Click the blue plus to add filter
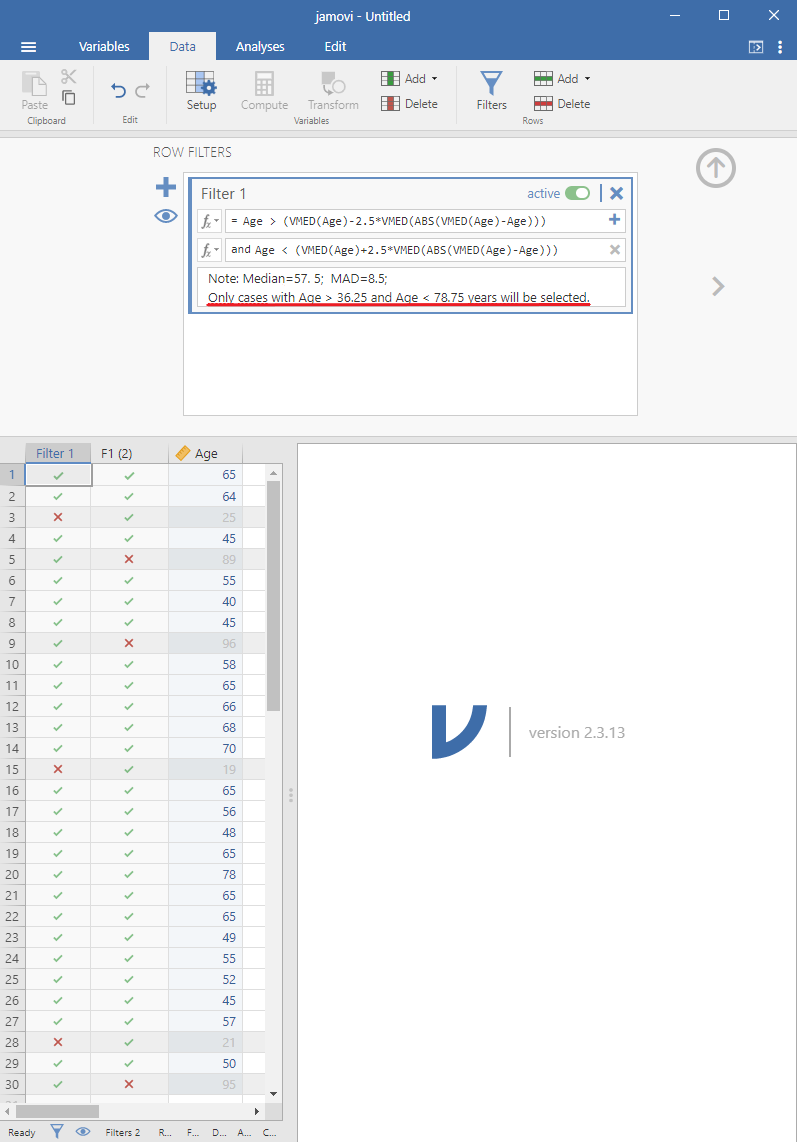The width and height of the screenshot is (797, 1142). point(166,187)
